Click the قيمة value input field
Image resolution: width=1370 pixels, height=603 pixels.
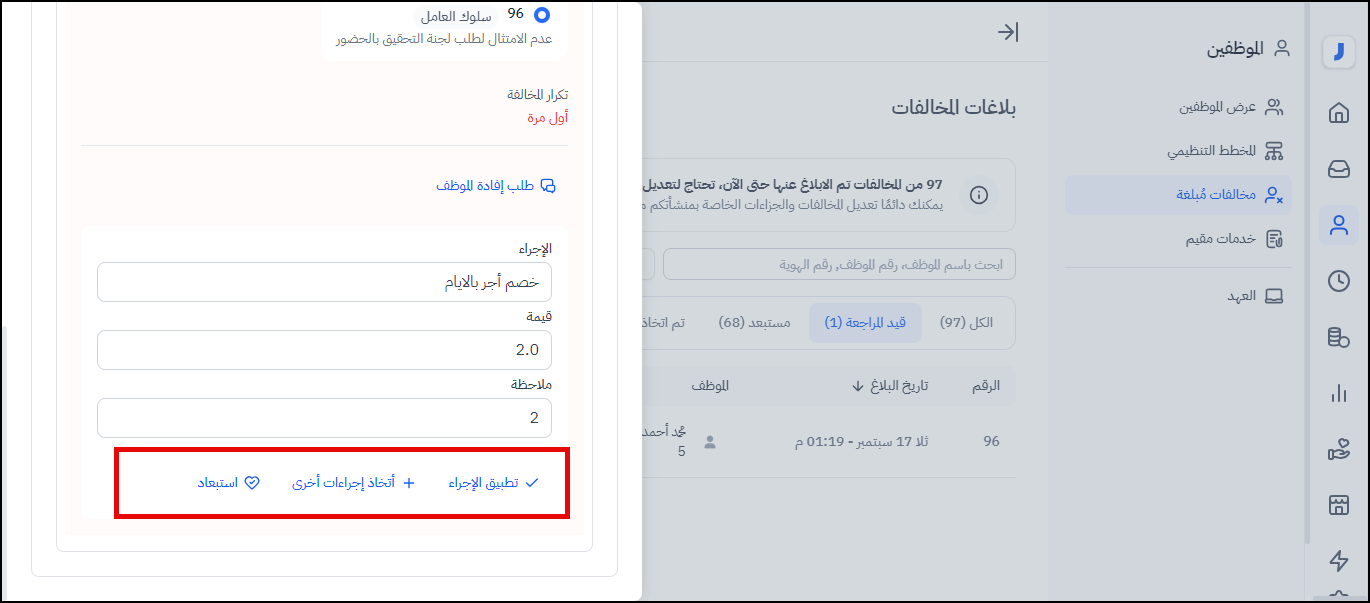point(324,350)
